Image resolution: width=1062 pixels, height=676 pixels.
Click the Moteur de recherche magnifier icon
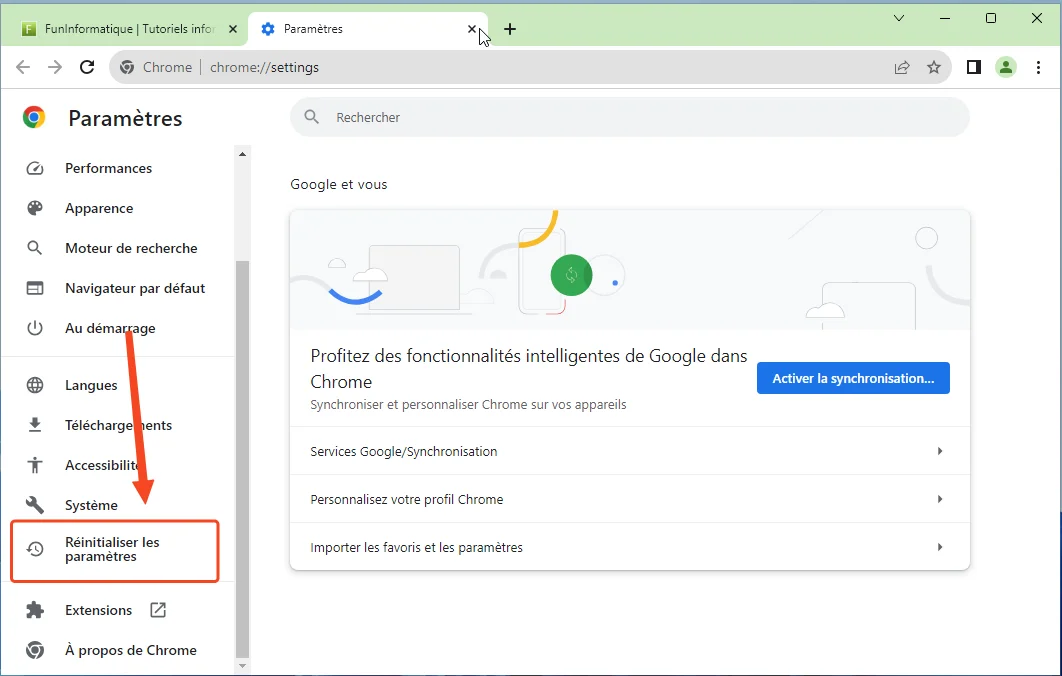[35, 248]
